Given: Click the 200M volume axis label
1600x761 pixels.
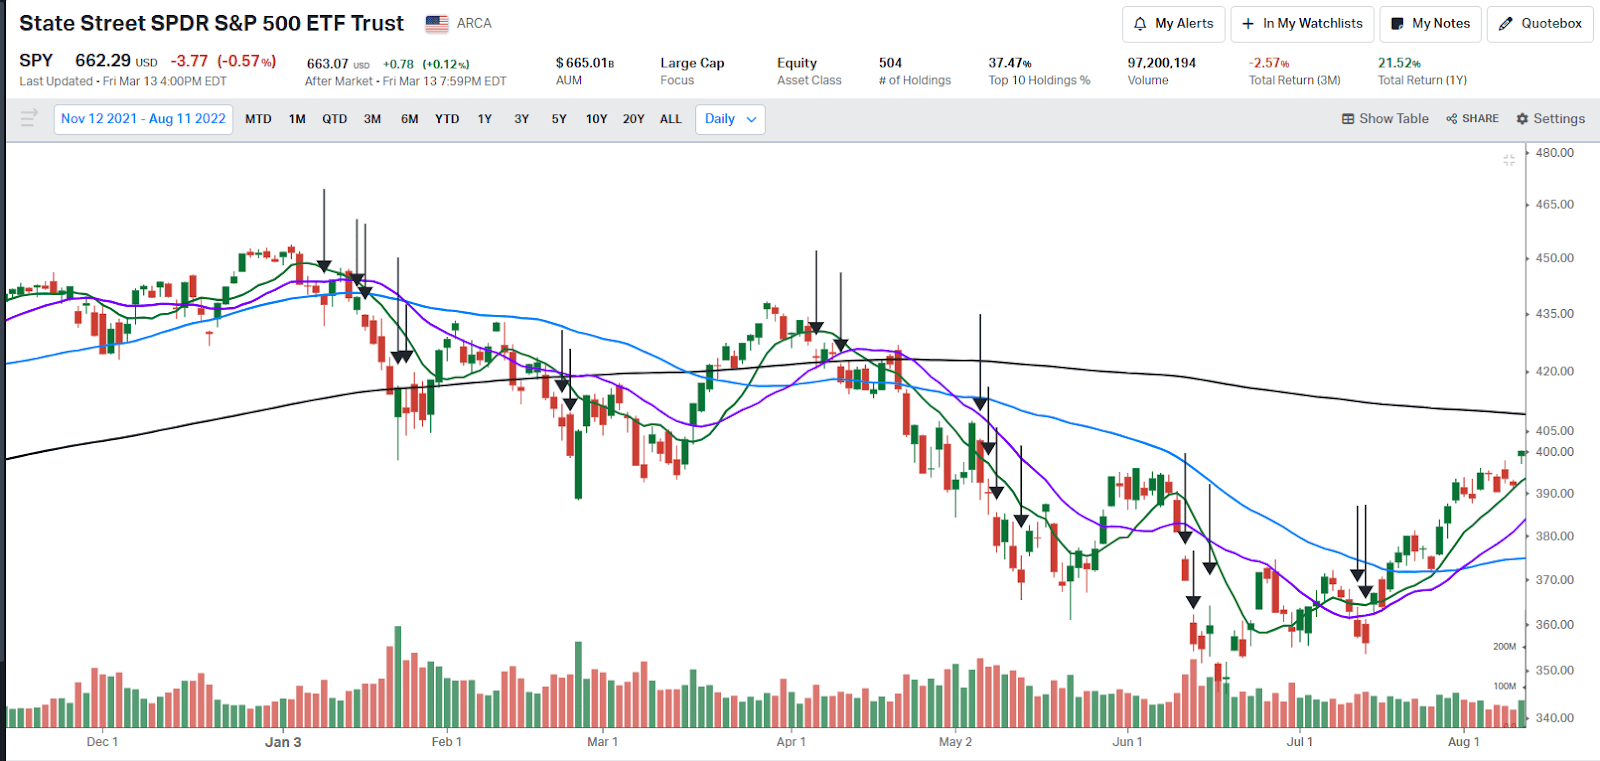Looking at the screenshot, I should coord(1505,647).
